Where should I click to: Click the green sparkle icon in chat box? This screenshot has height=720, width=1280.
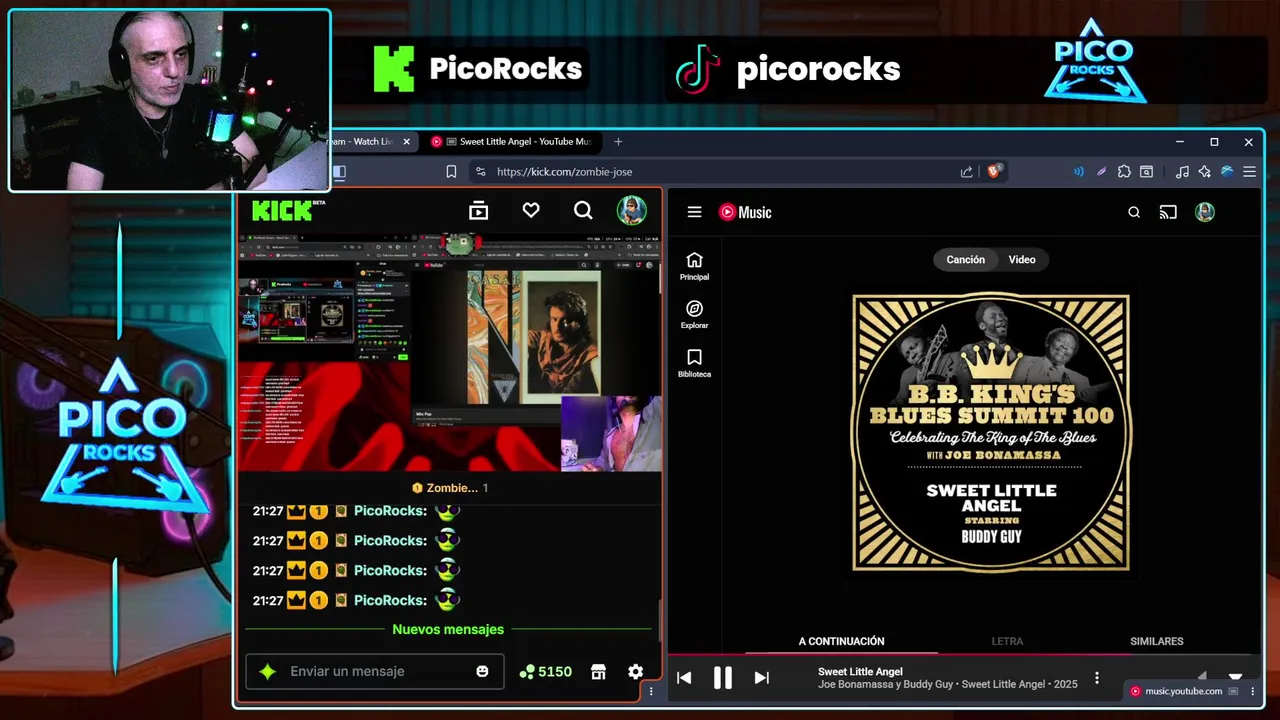[267, 672]
